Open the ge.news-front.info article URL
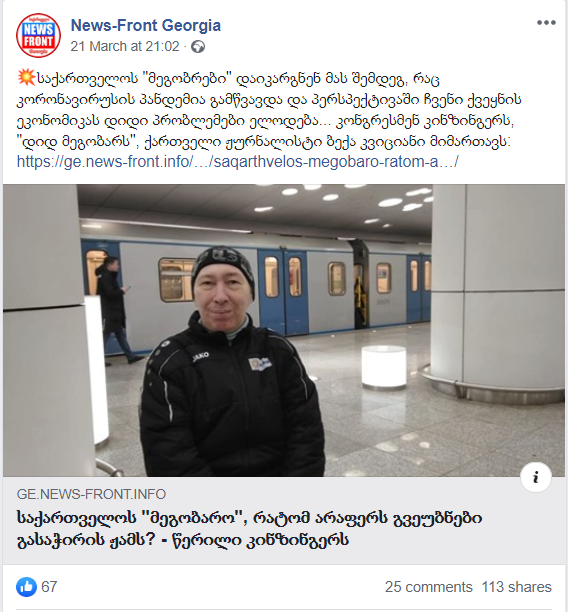 coord(237,161)
